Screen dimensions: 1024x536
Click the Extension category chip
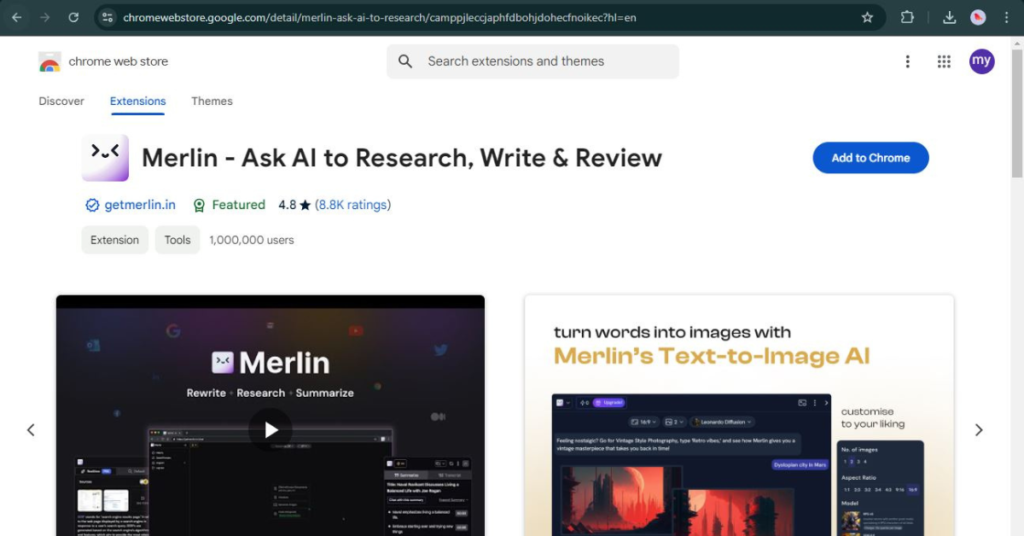[x=114, y=240]
